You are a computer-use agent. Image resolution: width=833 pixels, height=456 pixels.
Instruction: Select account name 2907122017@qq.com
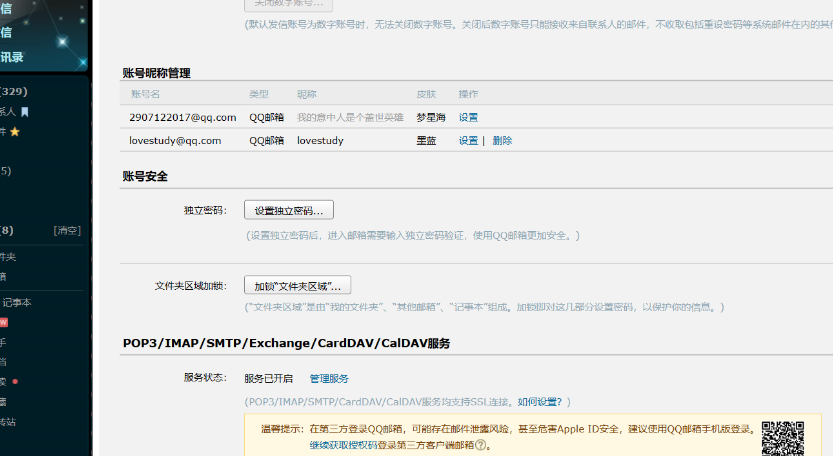tap(183, 117)
